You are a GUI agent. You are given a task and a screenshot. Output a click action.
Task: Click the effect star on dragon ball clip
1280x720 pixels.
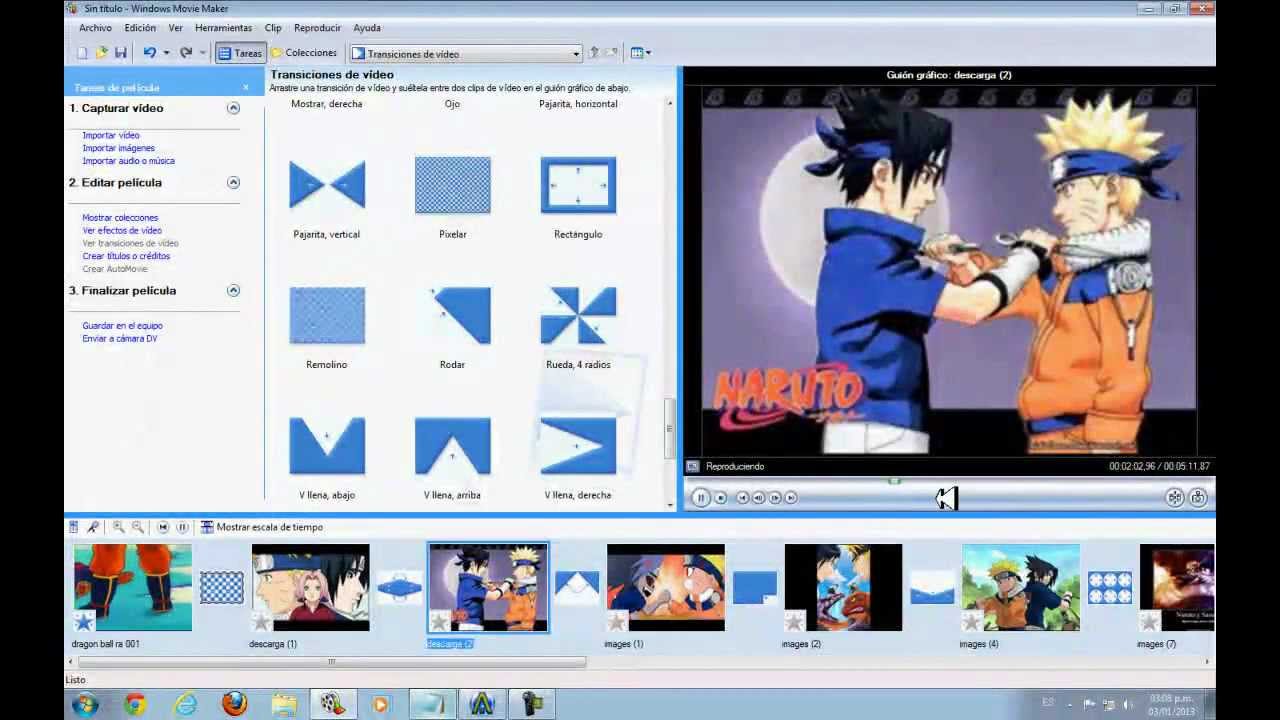click(x=84, y=622)
